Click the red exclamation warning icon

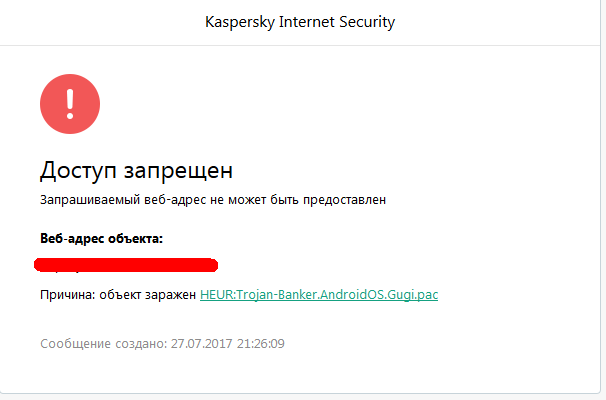coord(70,103)
